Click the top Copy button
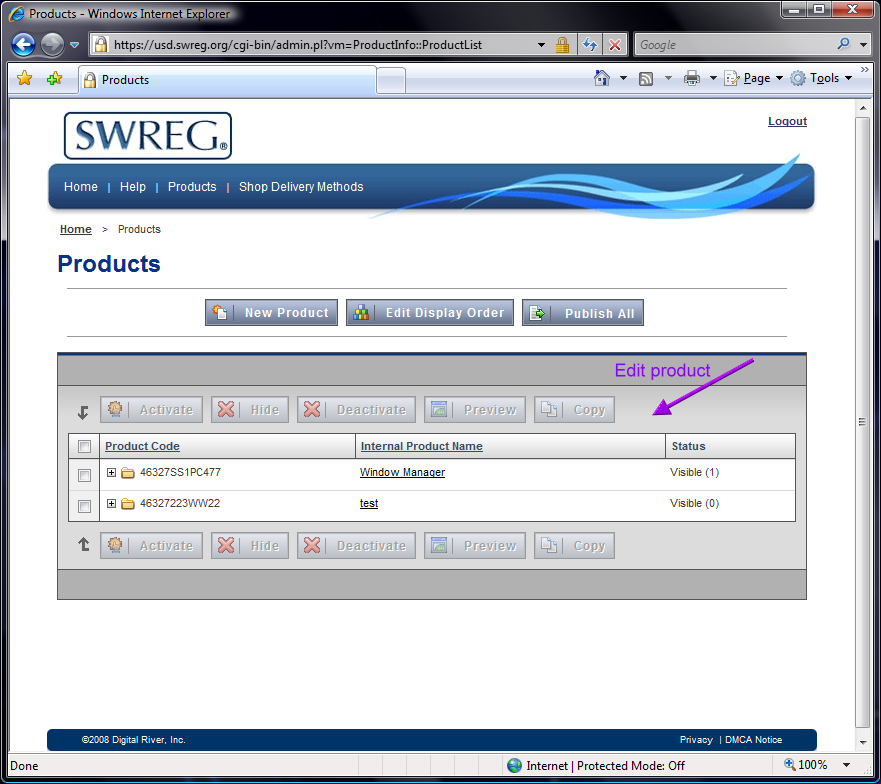Viewport: 881px width, 784px height. coord(574,410)
